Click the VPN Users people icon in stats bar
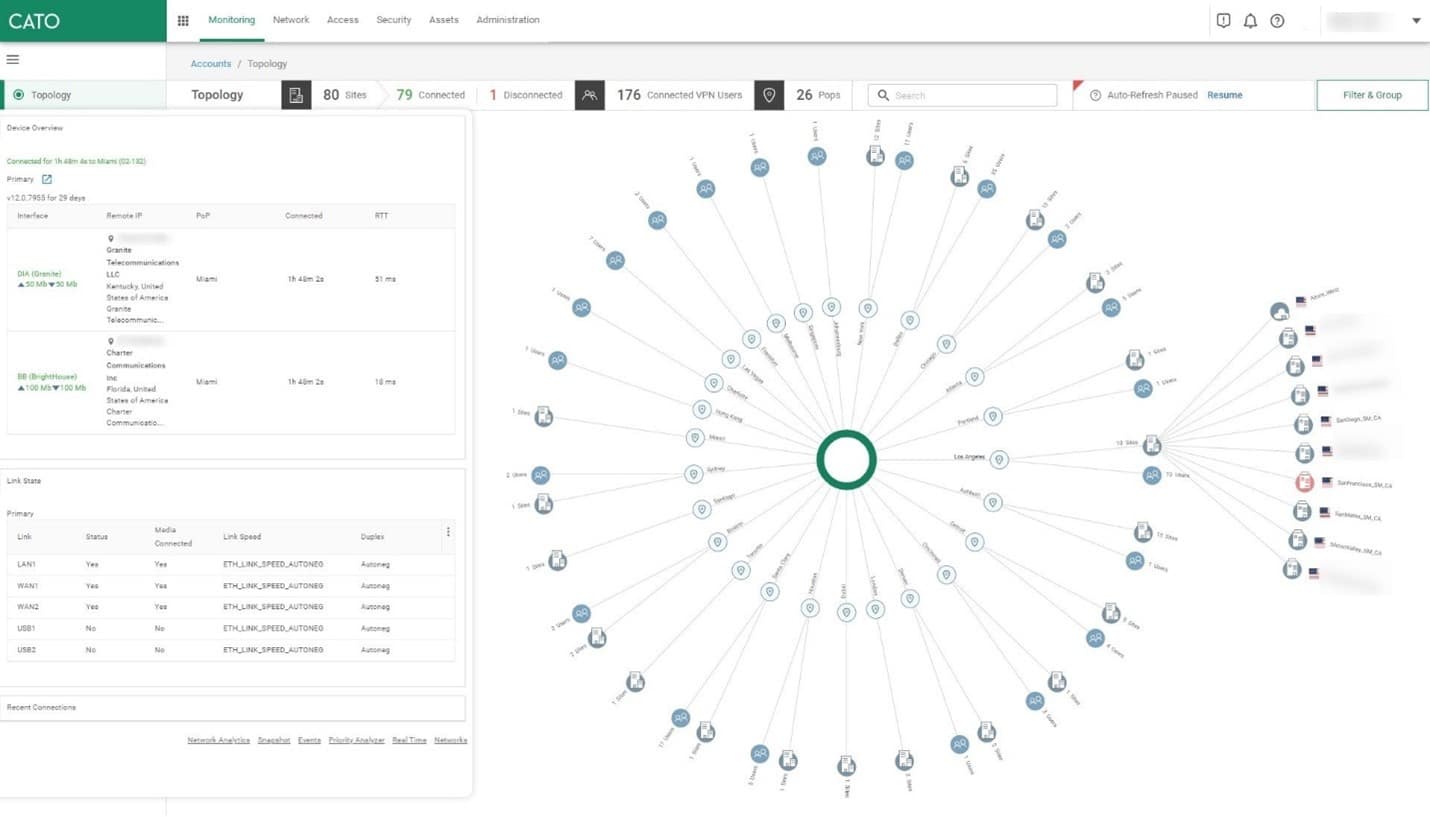The image size is (1430, 817). tap(590, 95)
